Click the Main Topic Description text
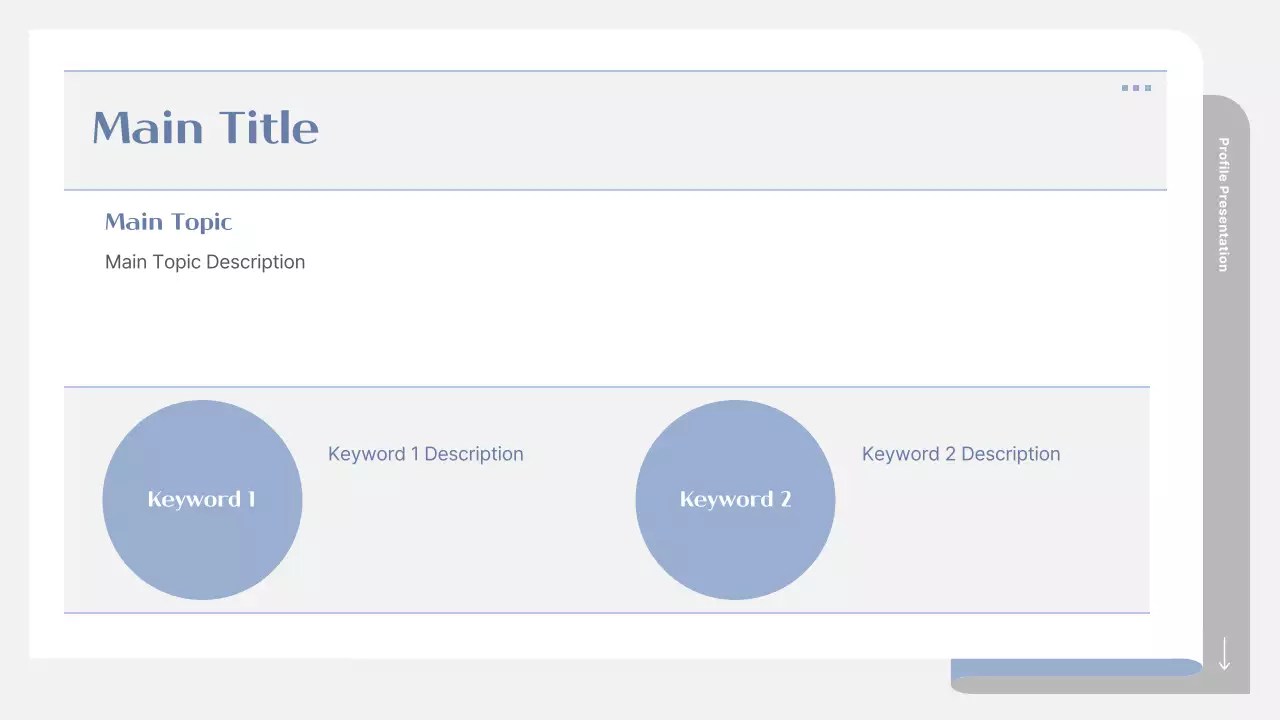Screen dimensions: 1280x720 pos(205,262)
